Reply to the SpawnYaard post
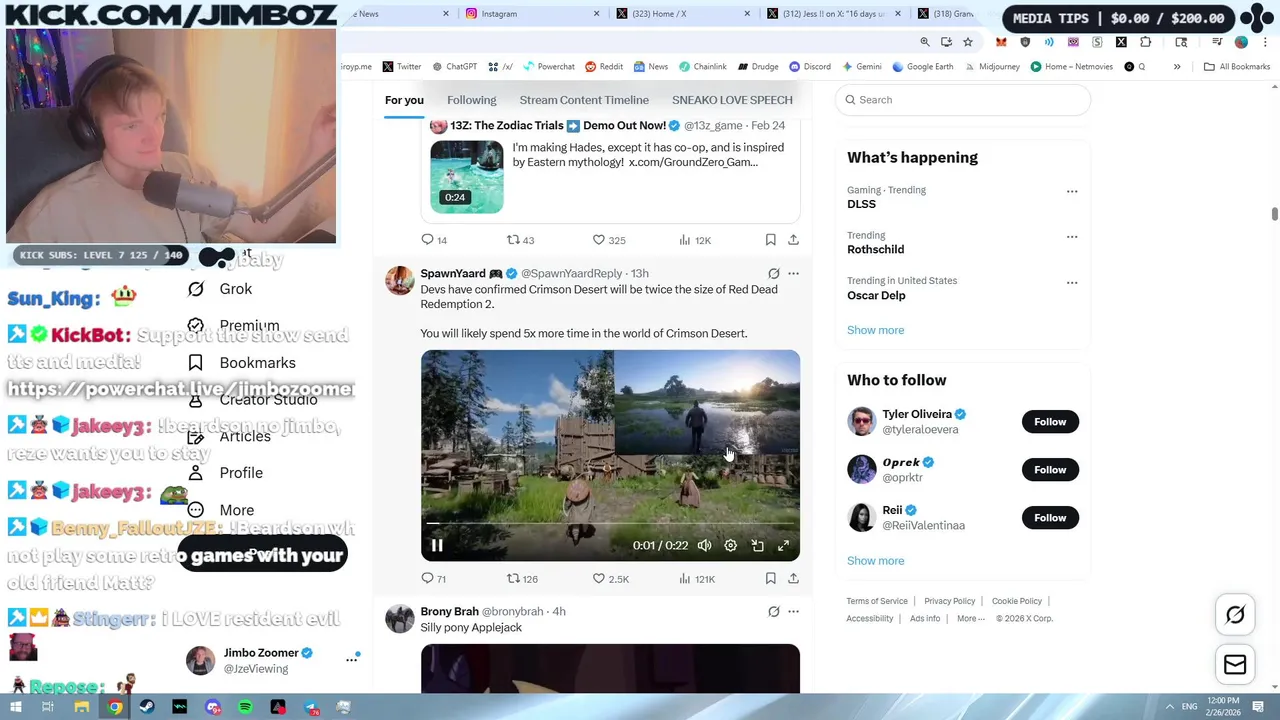This screenshot has height=720, width=1280. pyautogui.click(x=434, y=579)
